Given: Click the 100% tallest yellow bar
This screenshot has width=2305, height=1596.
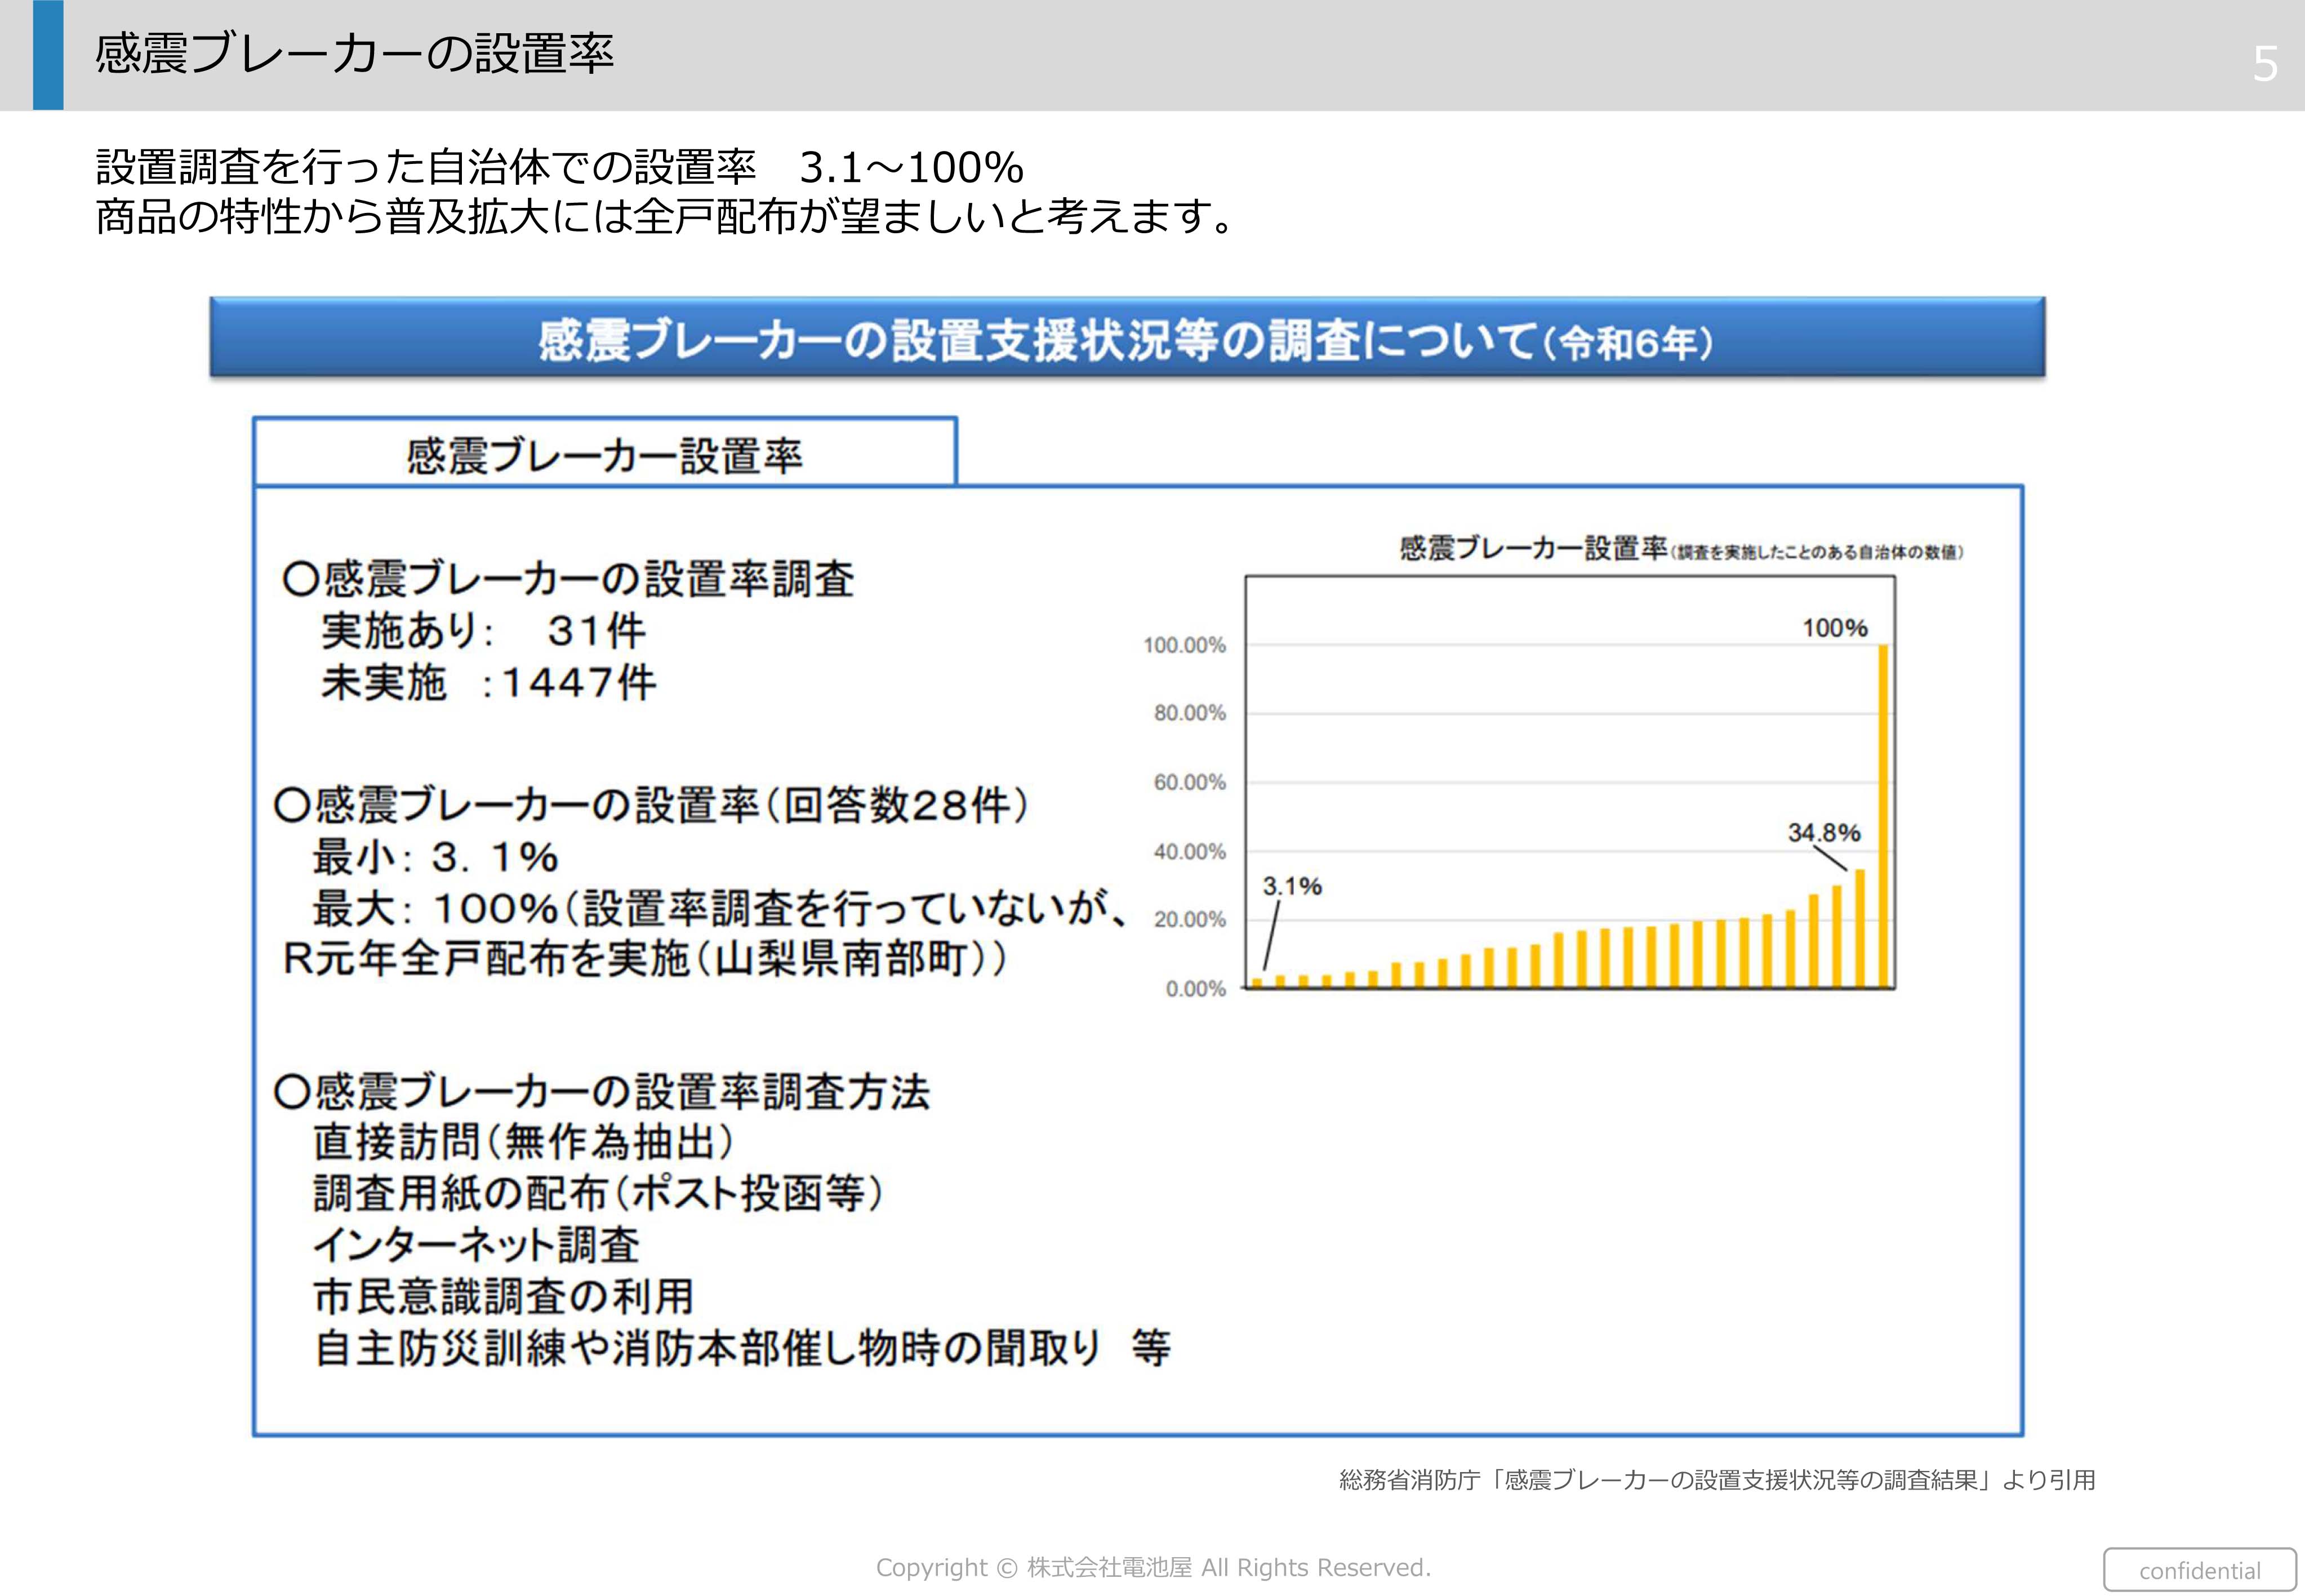Looking at the screenshot, I should click(x=1883, y=815).
